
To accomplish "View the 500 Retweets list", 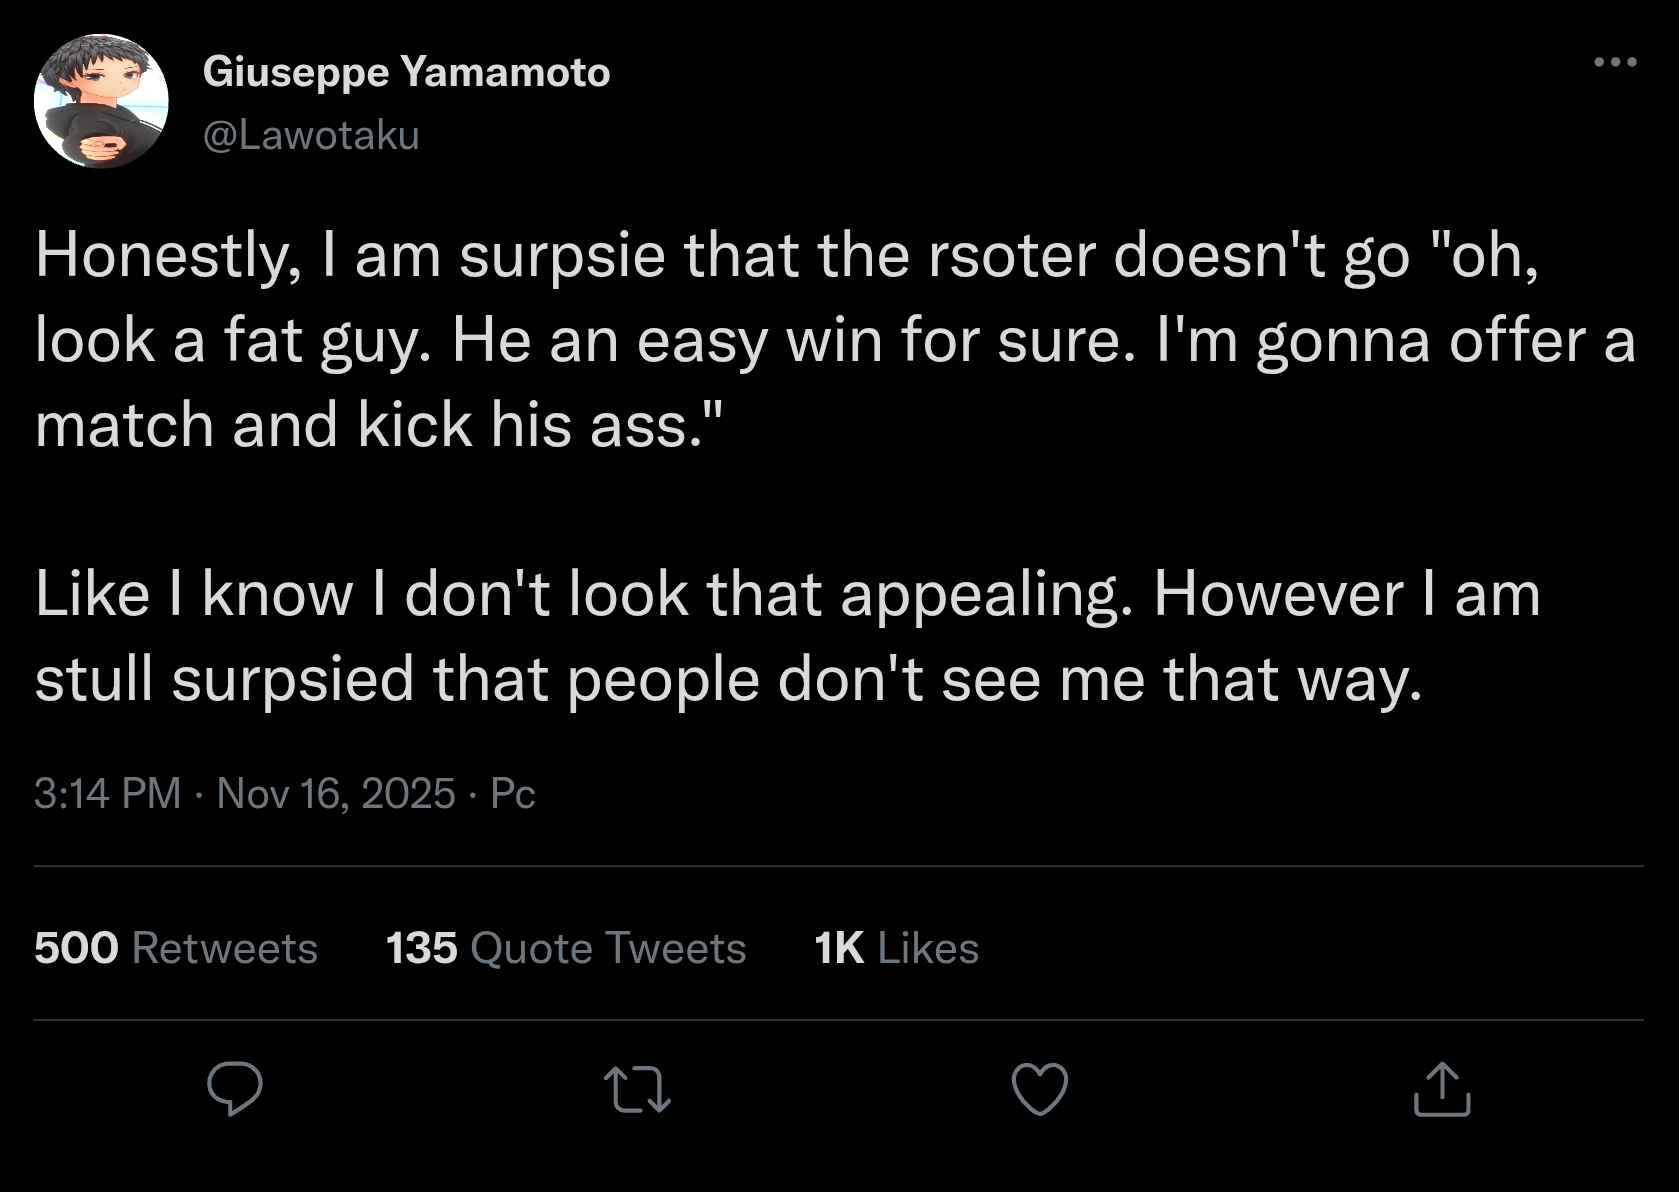I will pos(176,948).
